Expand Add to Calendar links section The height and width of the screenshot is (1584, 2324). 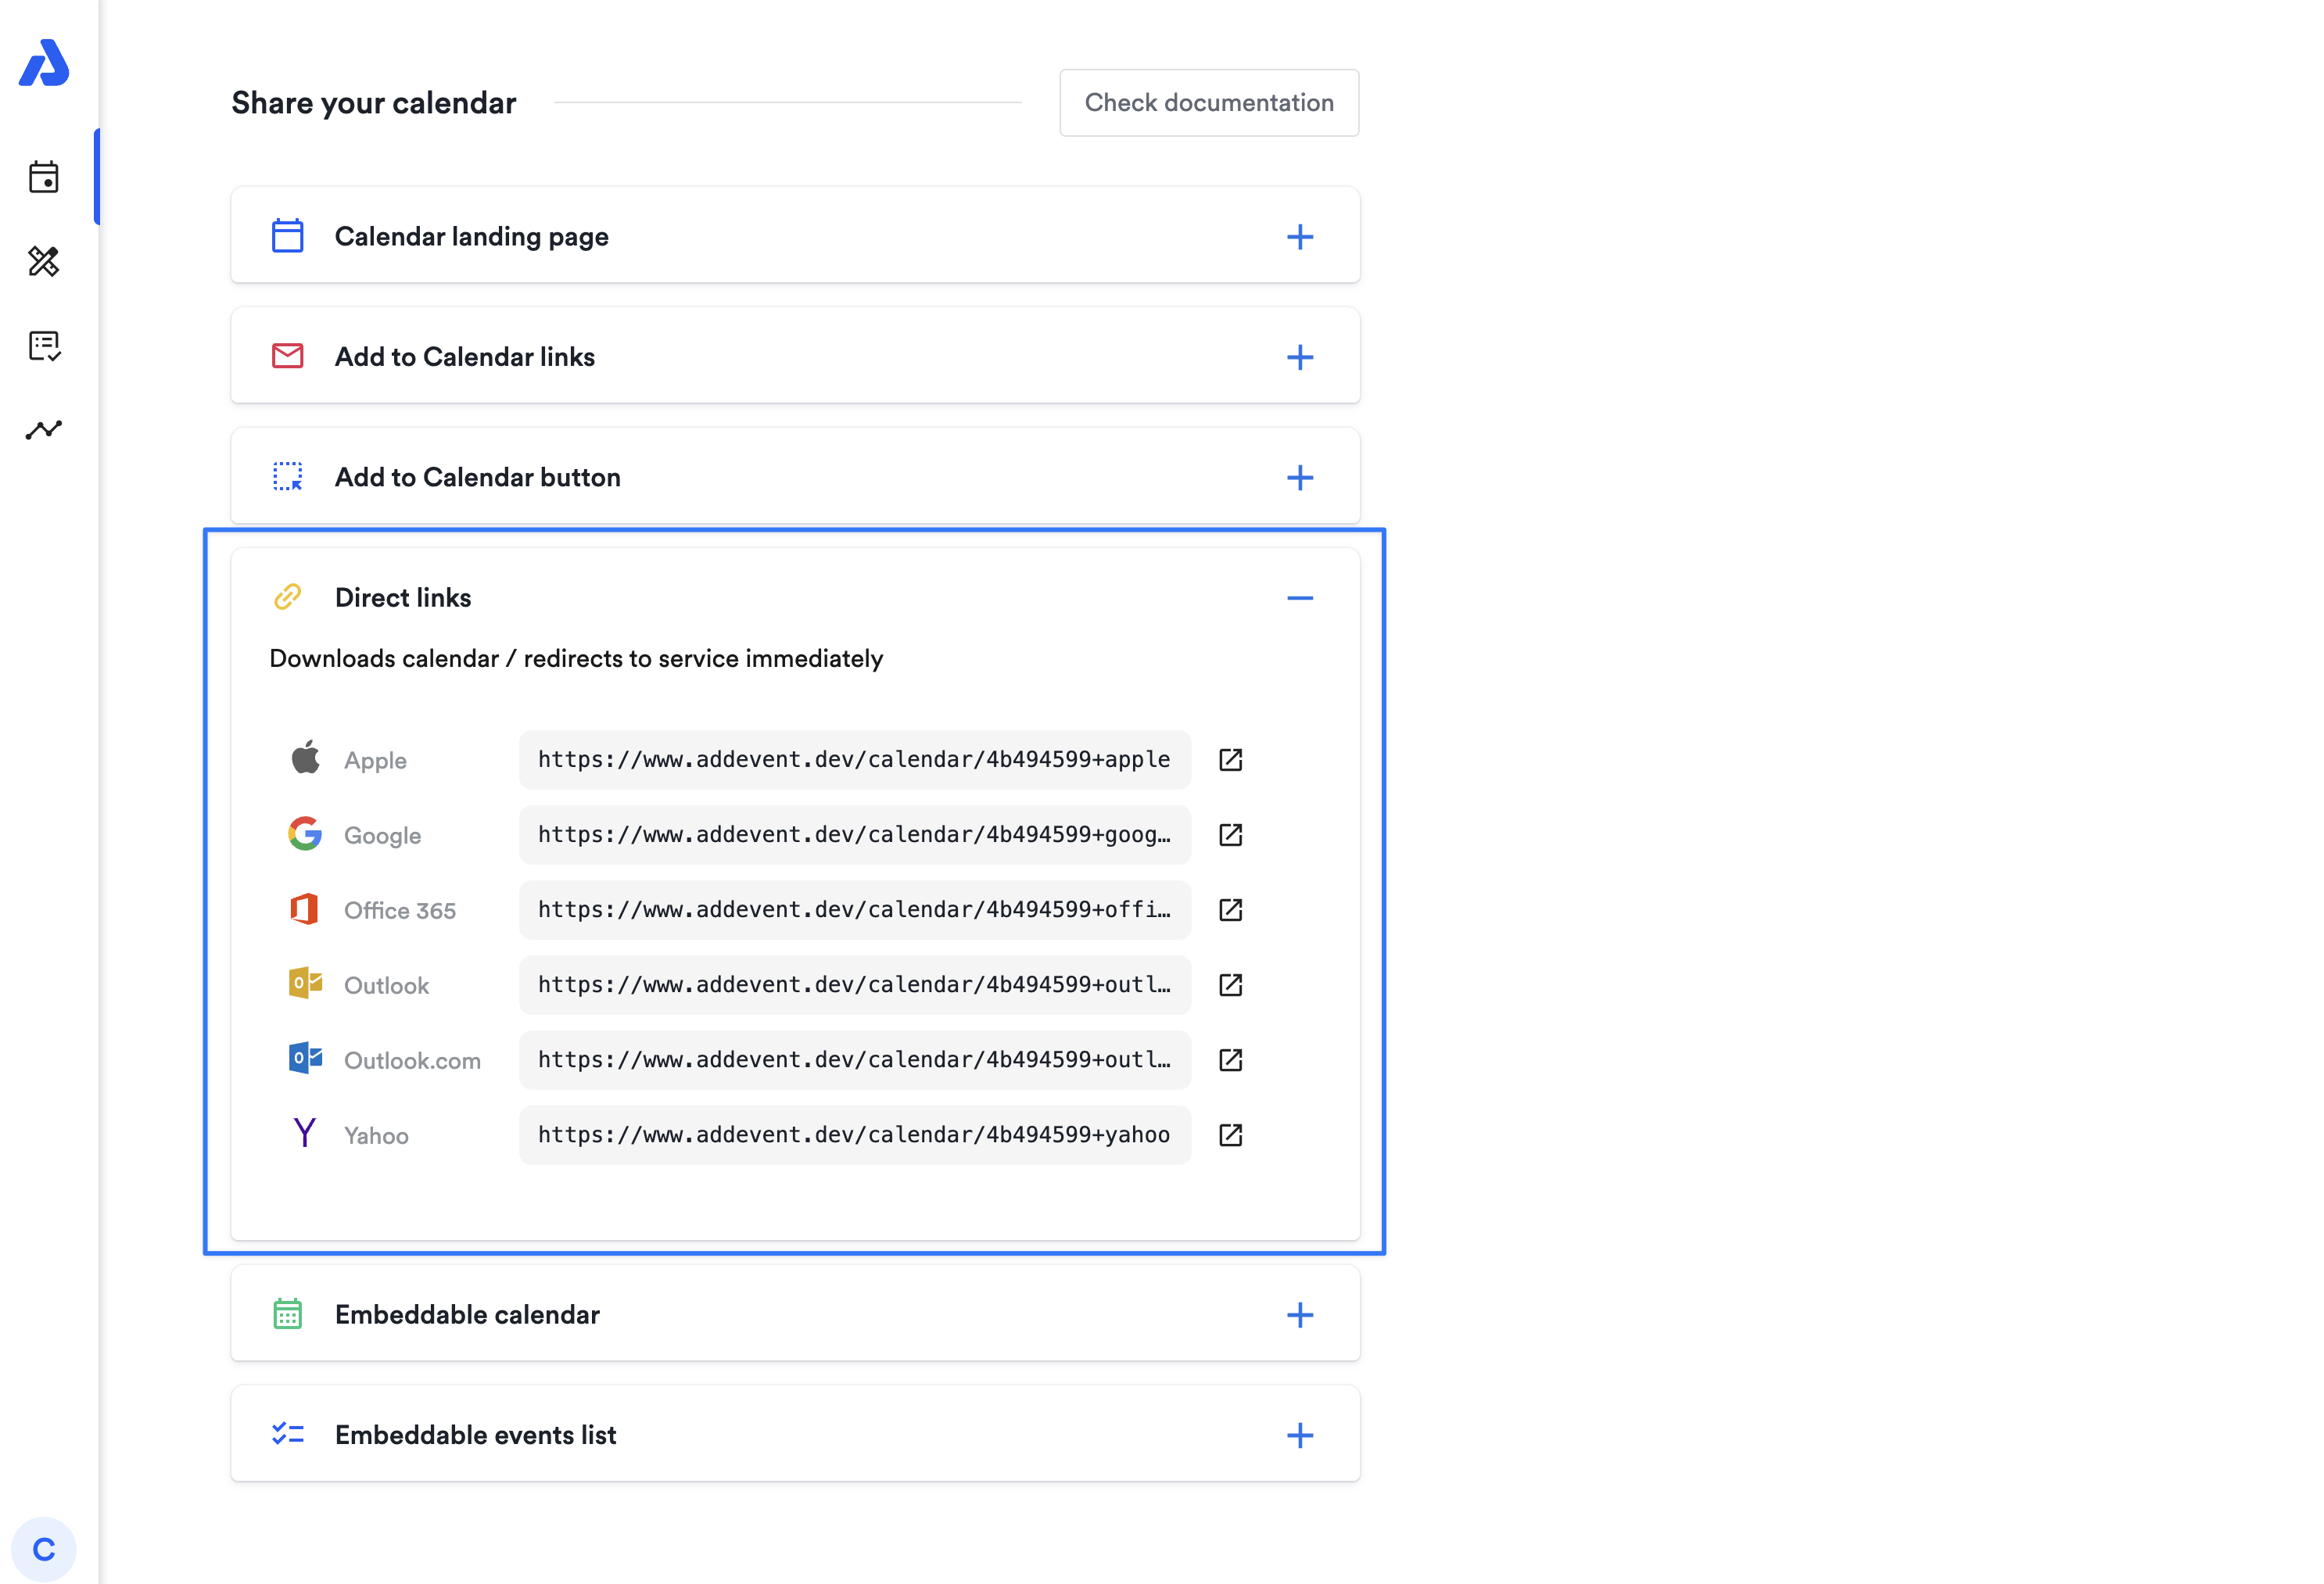[1299, 357]
